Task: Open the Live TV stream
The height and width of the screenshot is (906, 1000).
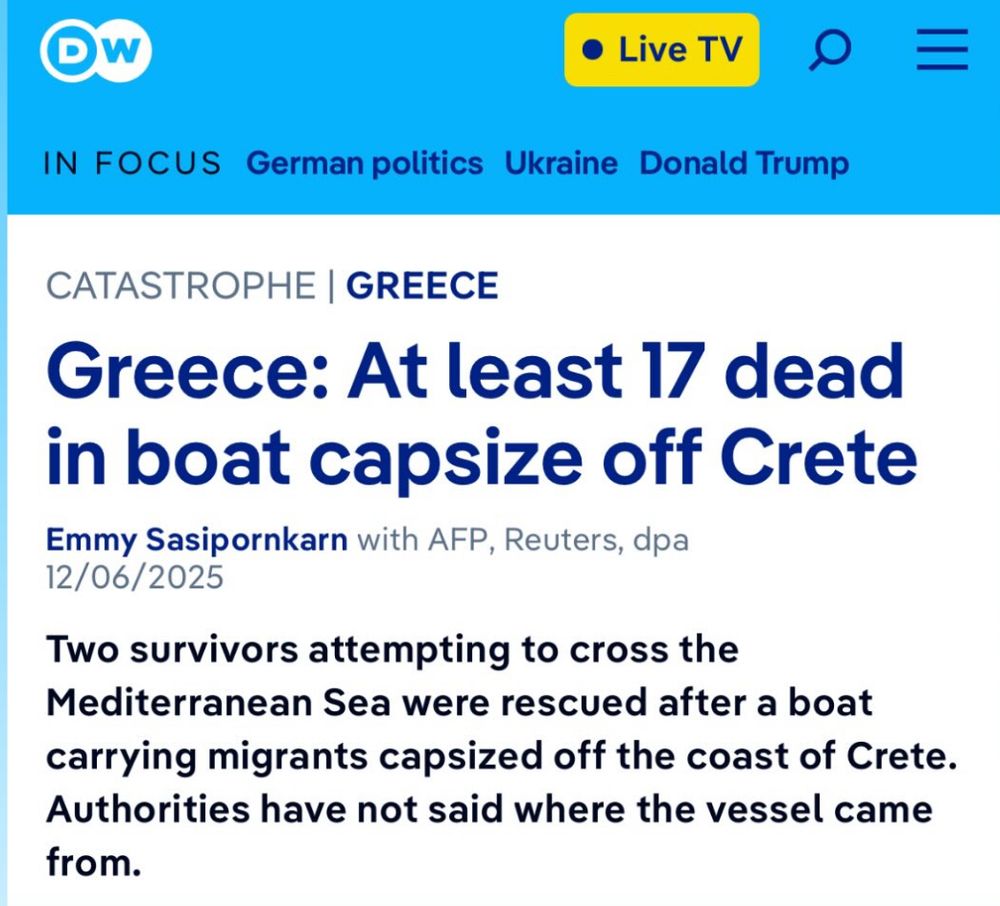Action: click(660, 49)
